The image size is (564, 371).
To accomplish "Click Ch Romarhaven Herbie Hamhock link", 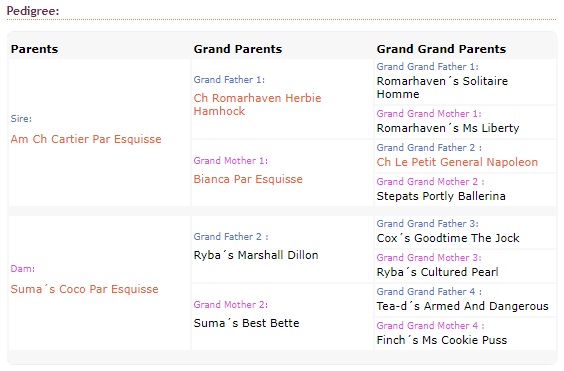I will 257,104.
